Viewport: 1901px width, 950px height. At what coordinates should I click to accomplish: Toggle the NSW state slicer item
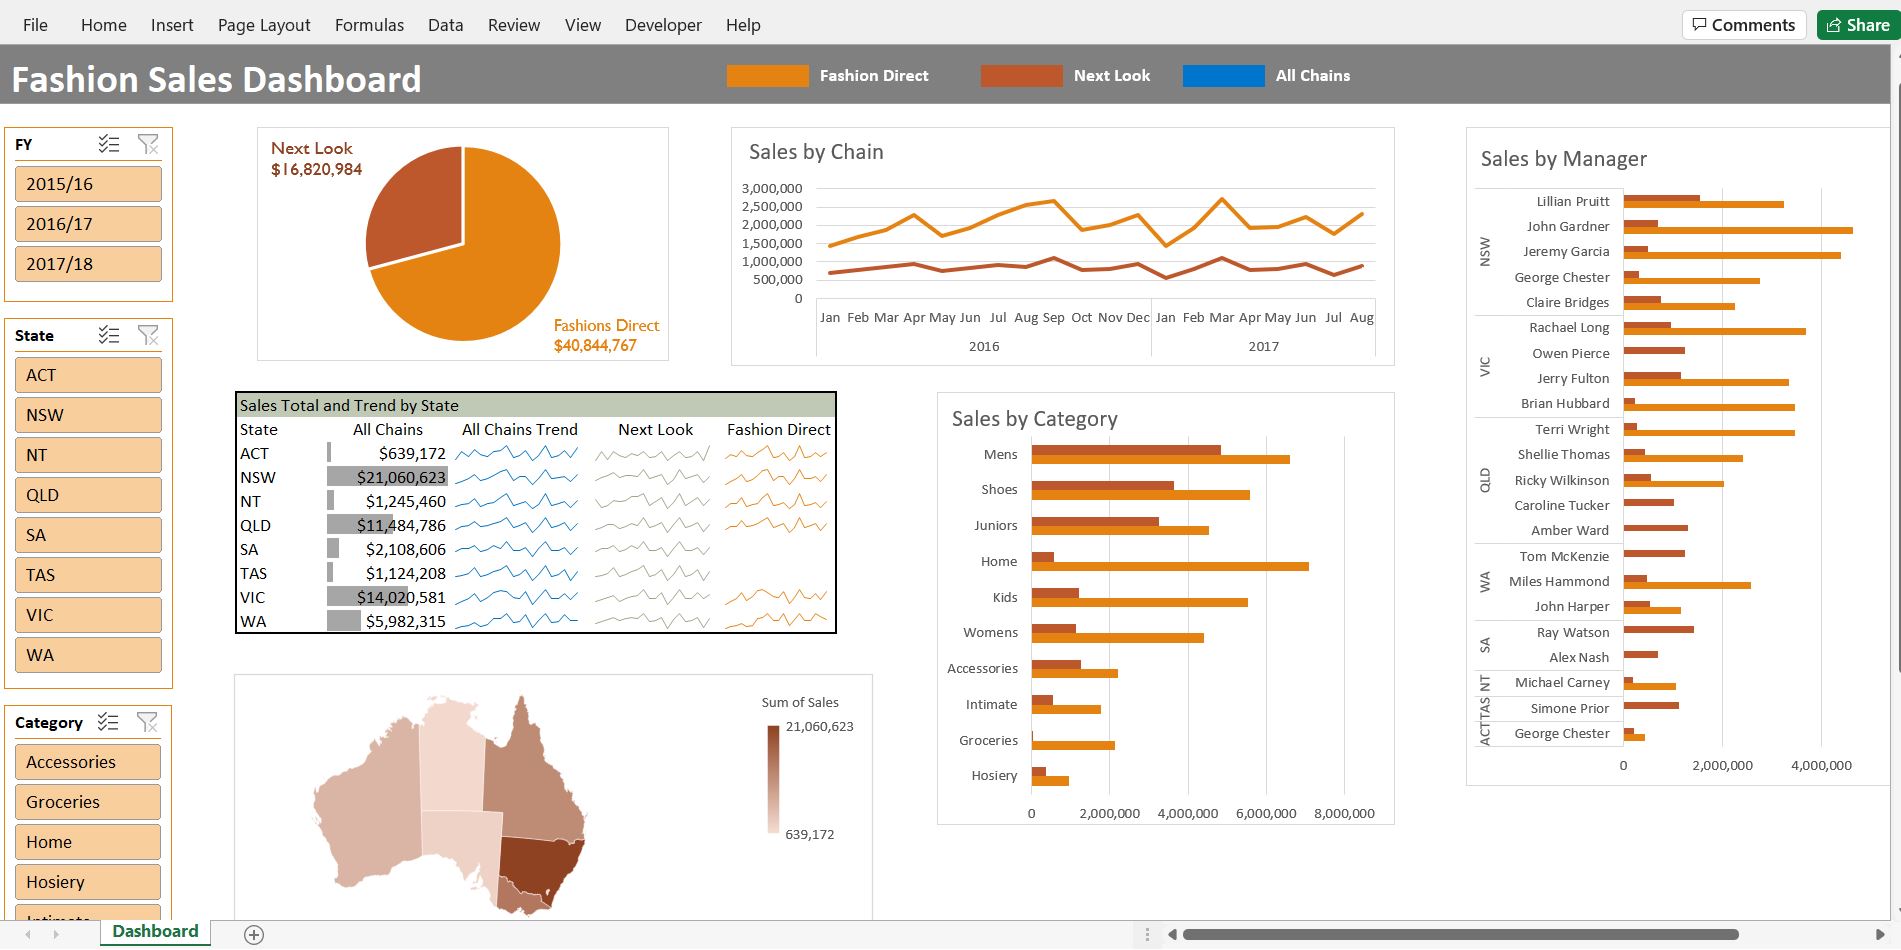(88, 415)
